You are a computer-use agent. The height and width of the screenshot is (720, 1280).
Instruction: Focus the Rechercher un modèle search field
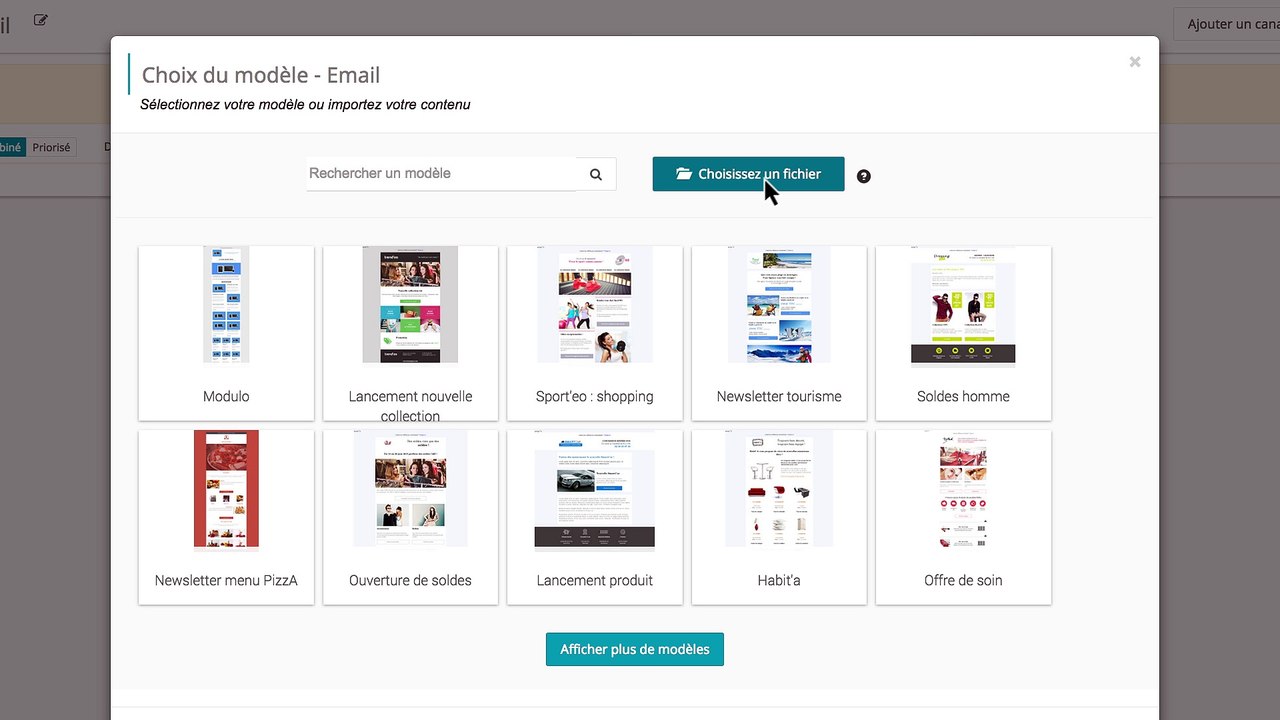442,174
